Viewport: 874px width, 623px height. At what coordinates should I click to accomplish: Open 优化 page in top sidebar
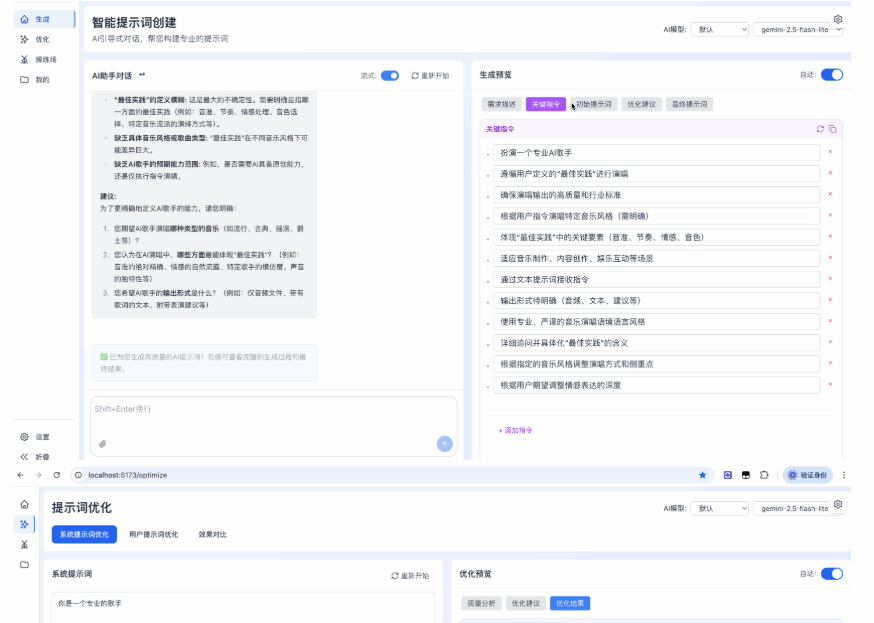(x=40, y=39)
